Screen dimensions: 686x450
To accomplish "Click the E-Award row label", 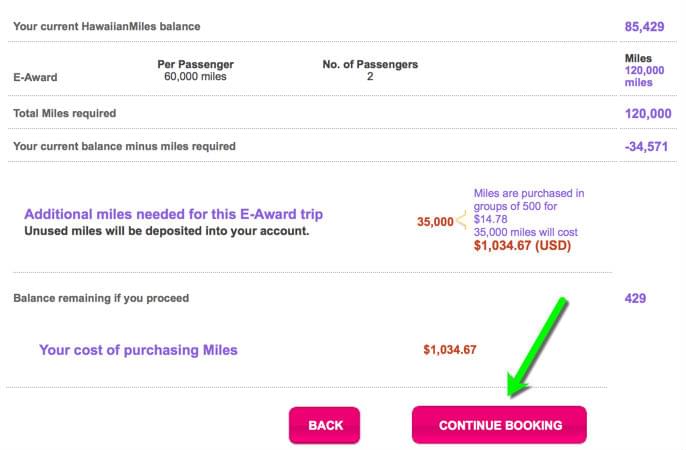I will tap(35, 77).
